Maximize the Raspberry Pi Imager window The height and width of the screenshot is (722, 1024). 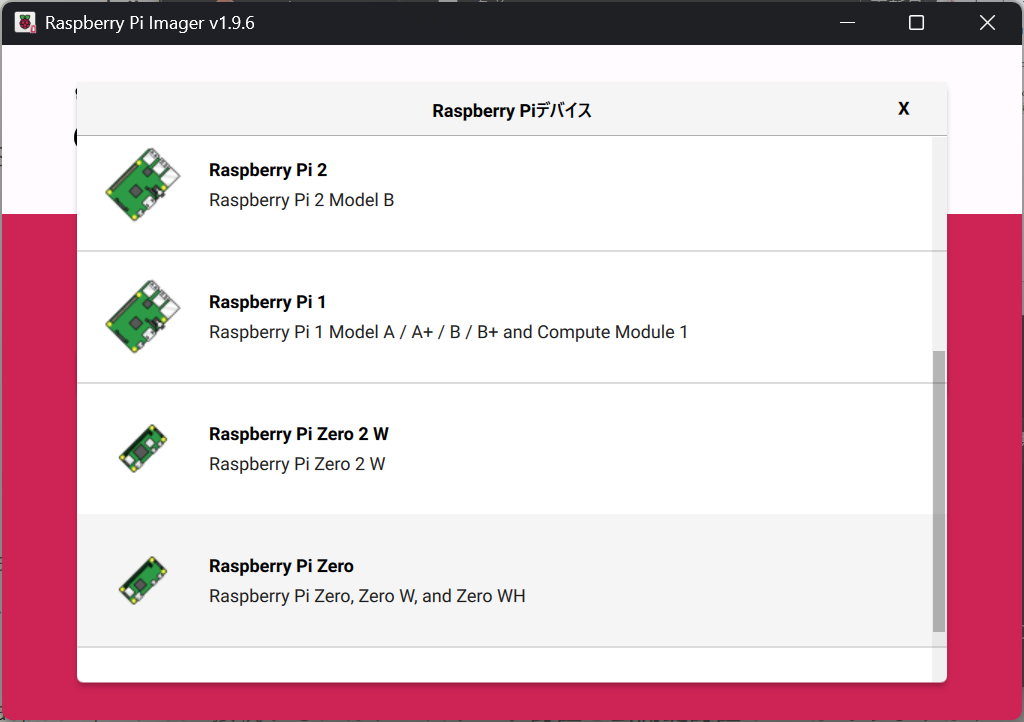coord(916,23)
